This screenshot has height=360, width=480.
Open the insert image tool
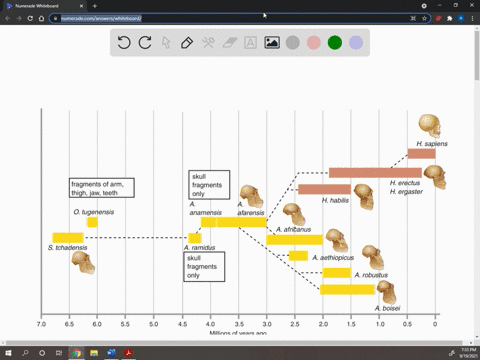pos(272,43)
